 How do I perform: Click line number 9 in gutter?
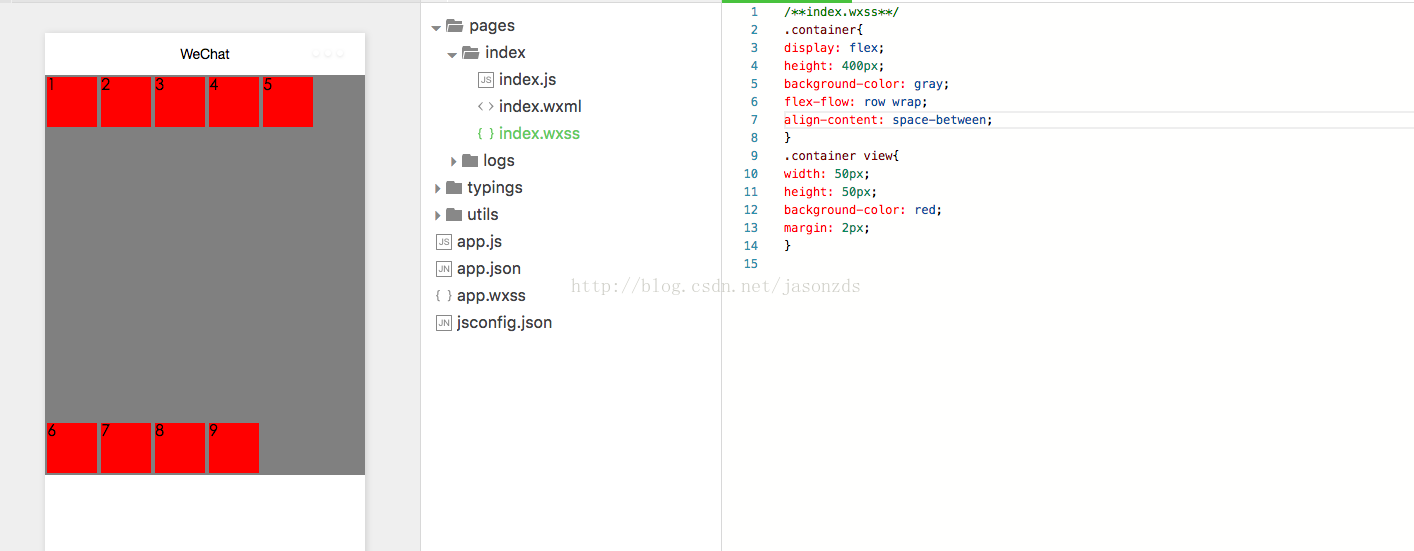pyautogui.click(x=754, y=156)
